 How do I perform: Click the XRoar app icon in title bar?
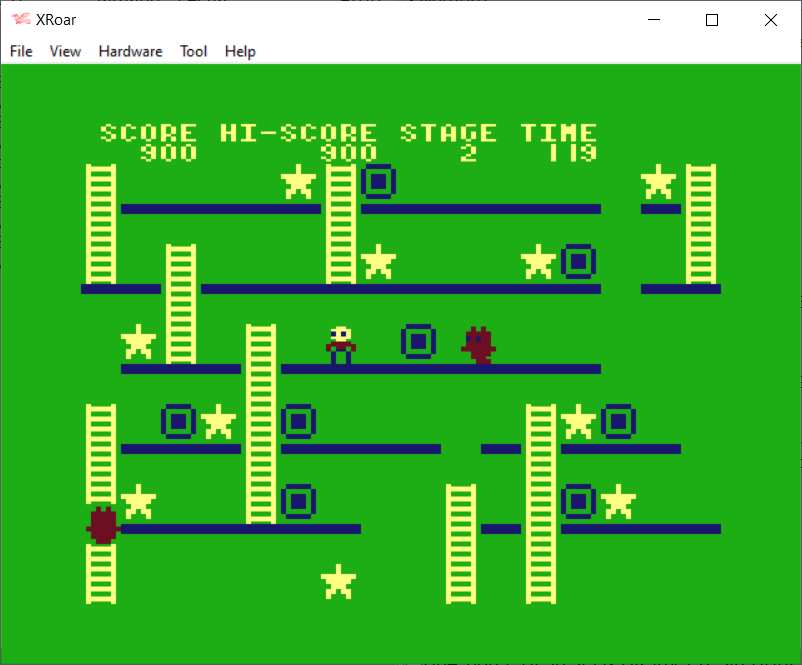coord(21,19)
